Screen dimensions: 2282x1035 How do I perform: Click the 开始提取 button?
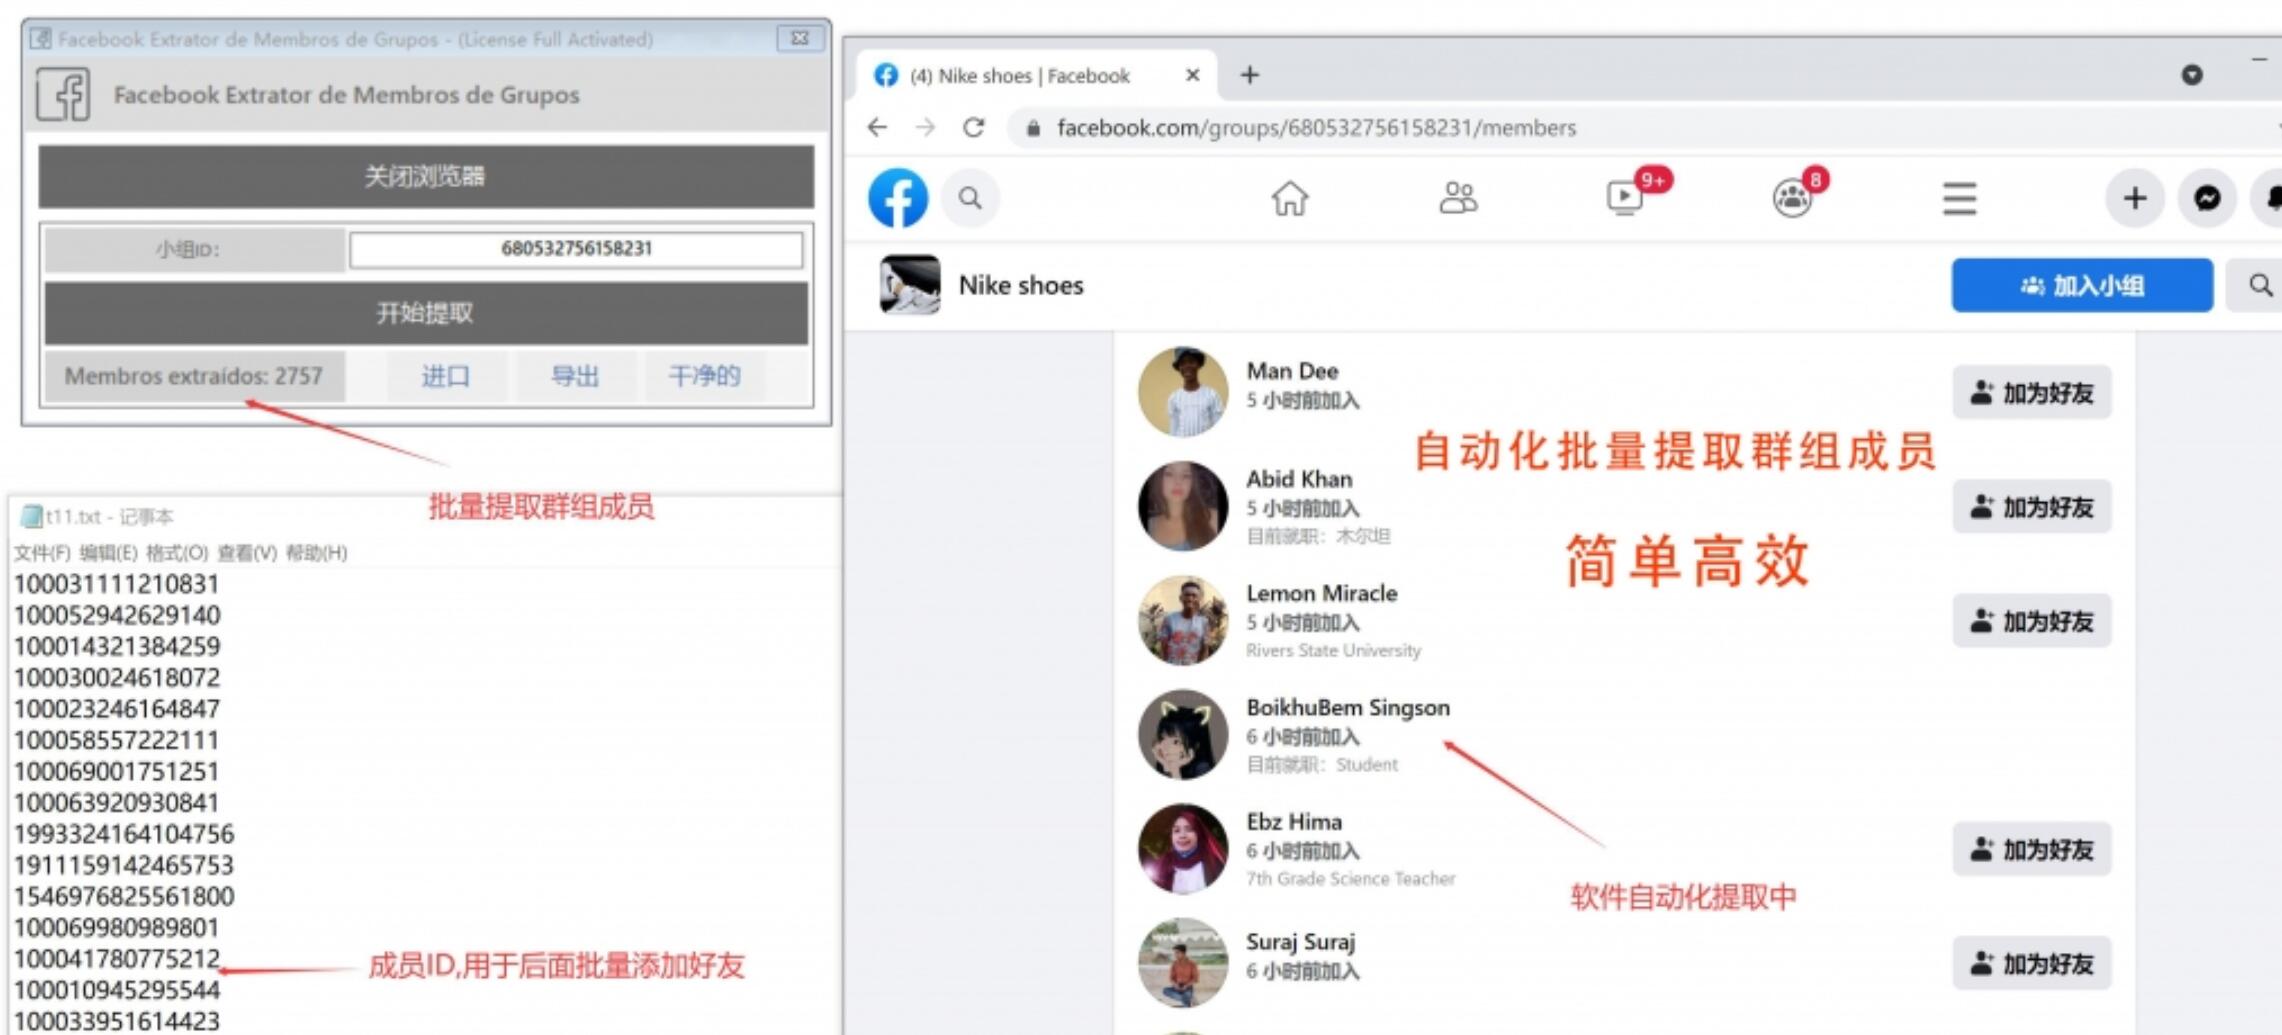[426, 313]
